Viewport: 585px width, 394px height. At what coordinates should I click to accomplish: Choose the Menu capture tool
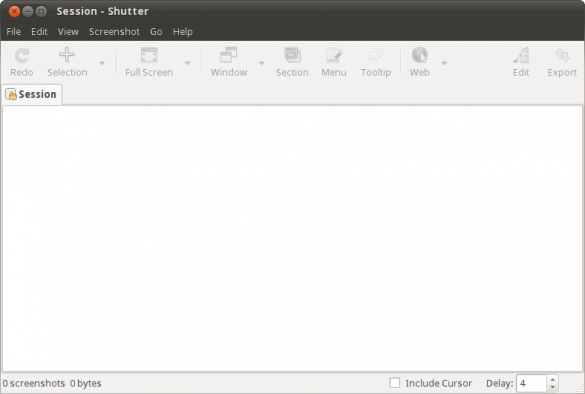334,55
